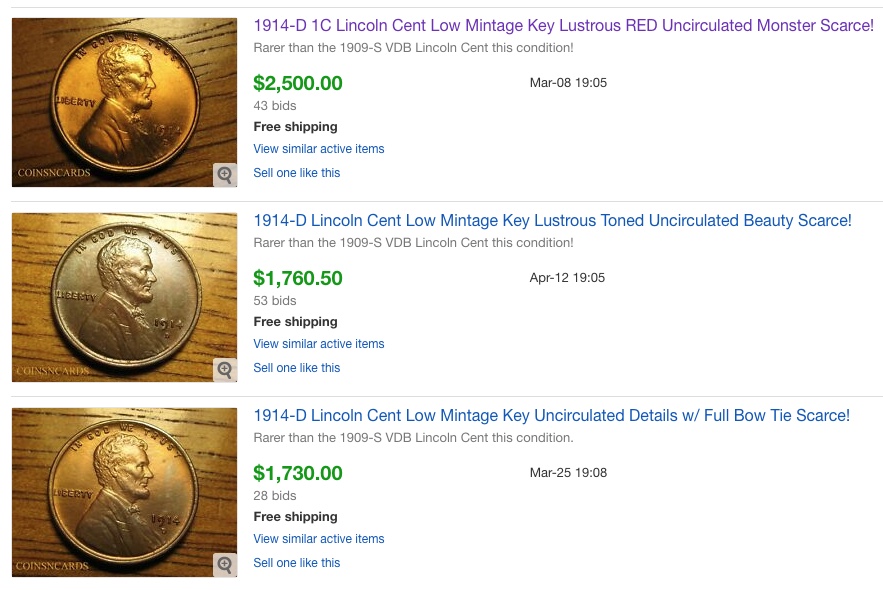Screen dimensions: 883x590
Task: Click the $1,760.50 sold price
Action: pyautogui.click(x=298, y=278)
